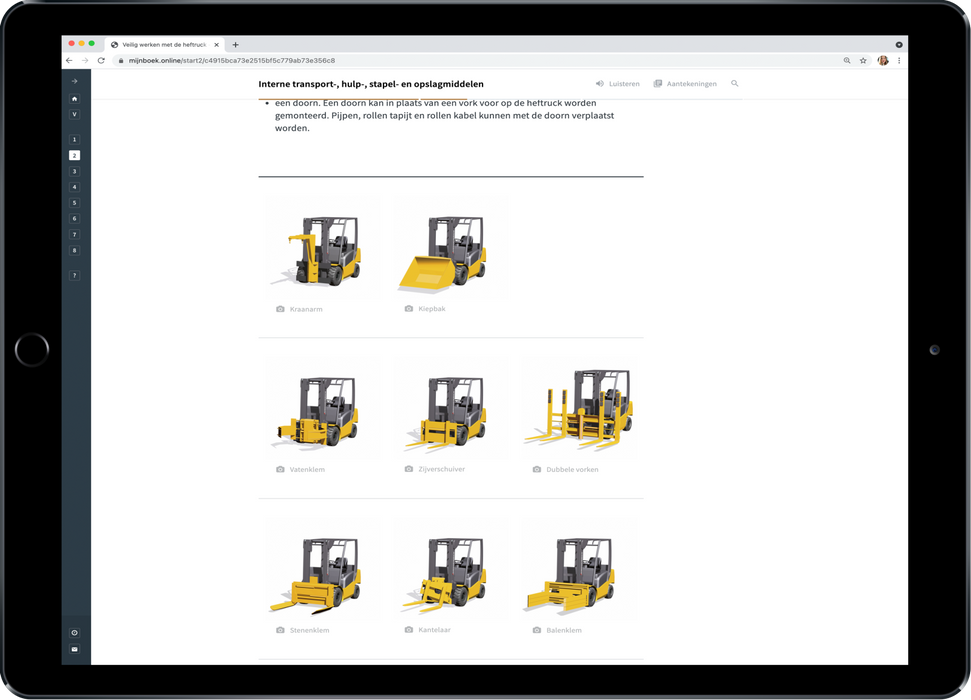The image size is (971, 700).
Task: Select chapter 8 in the sidebar
Action: [x=74, y=251]
